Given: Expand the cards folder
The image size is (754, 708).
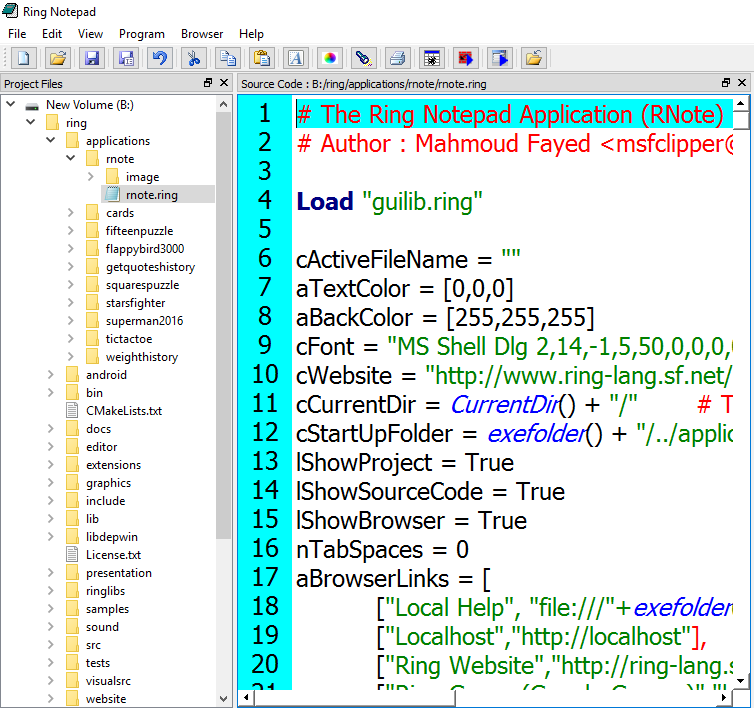Looking at the screenshot, I should click(71, 213).
